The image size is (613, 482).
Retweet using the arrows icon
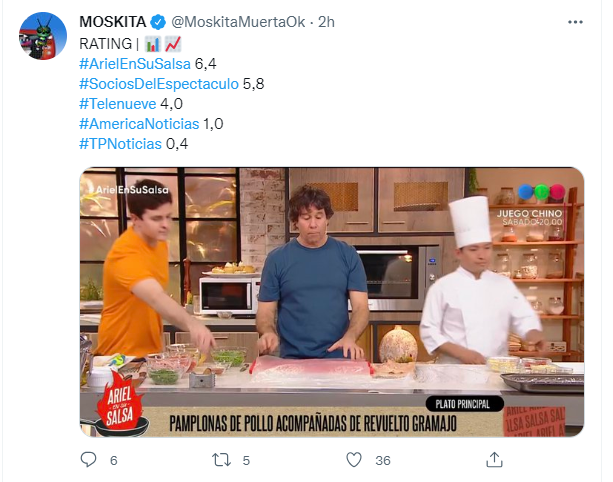pyautogui.click(x=221, y=460)
